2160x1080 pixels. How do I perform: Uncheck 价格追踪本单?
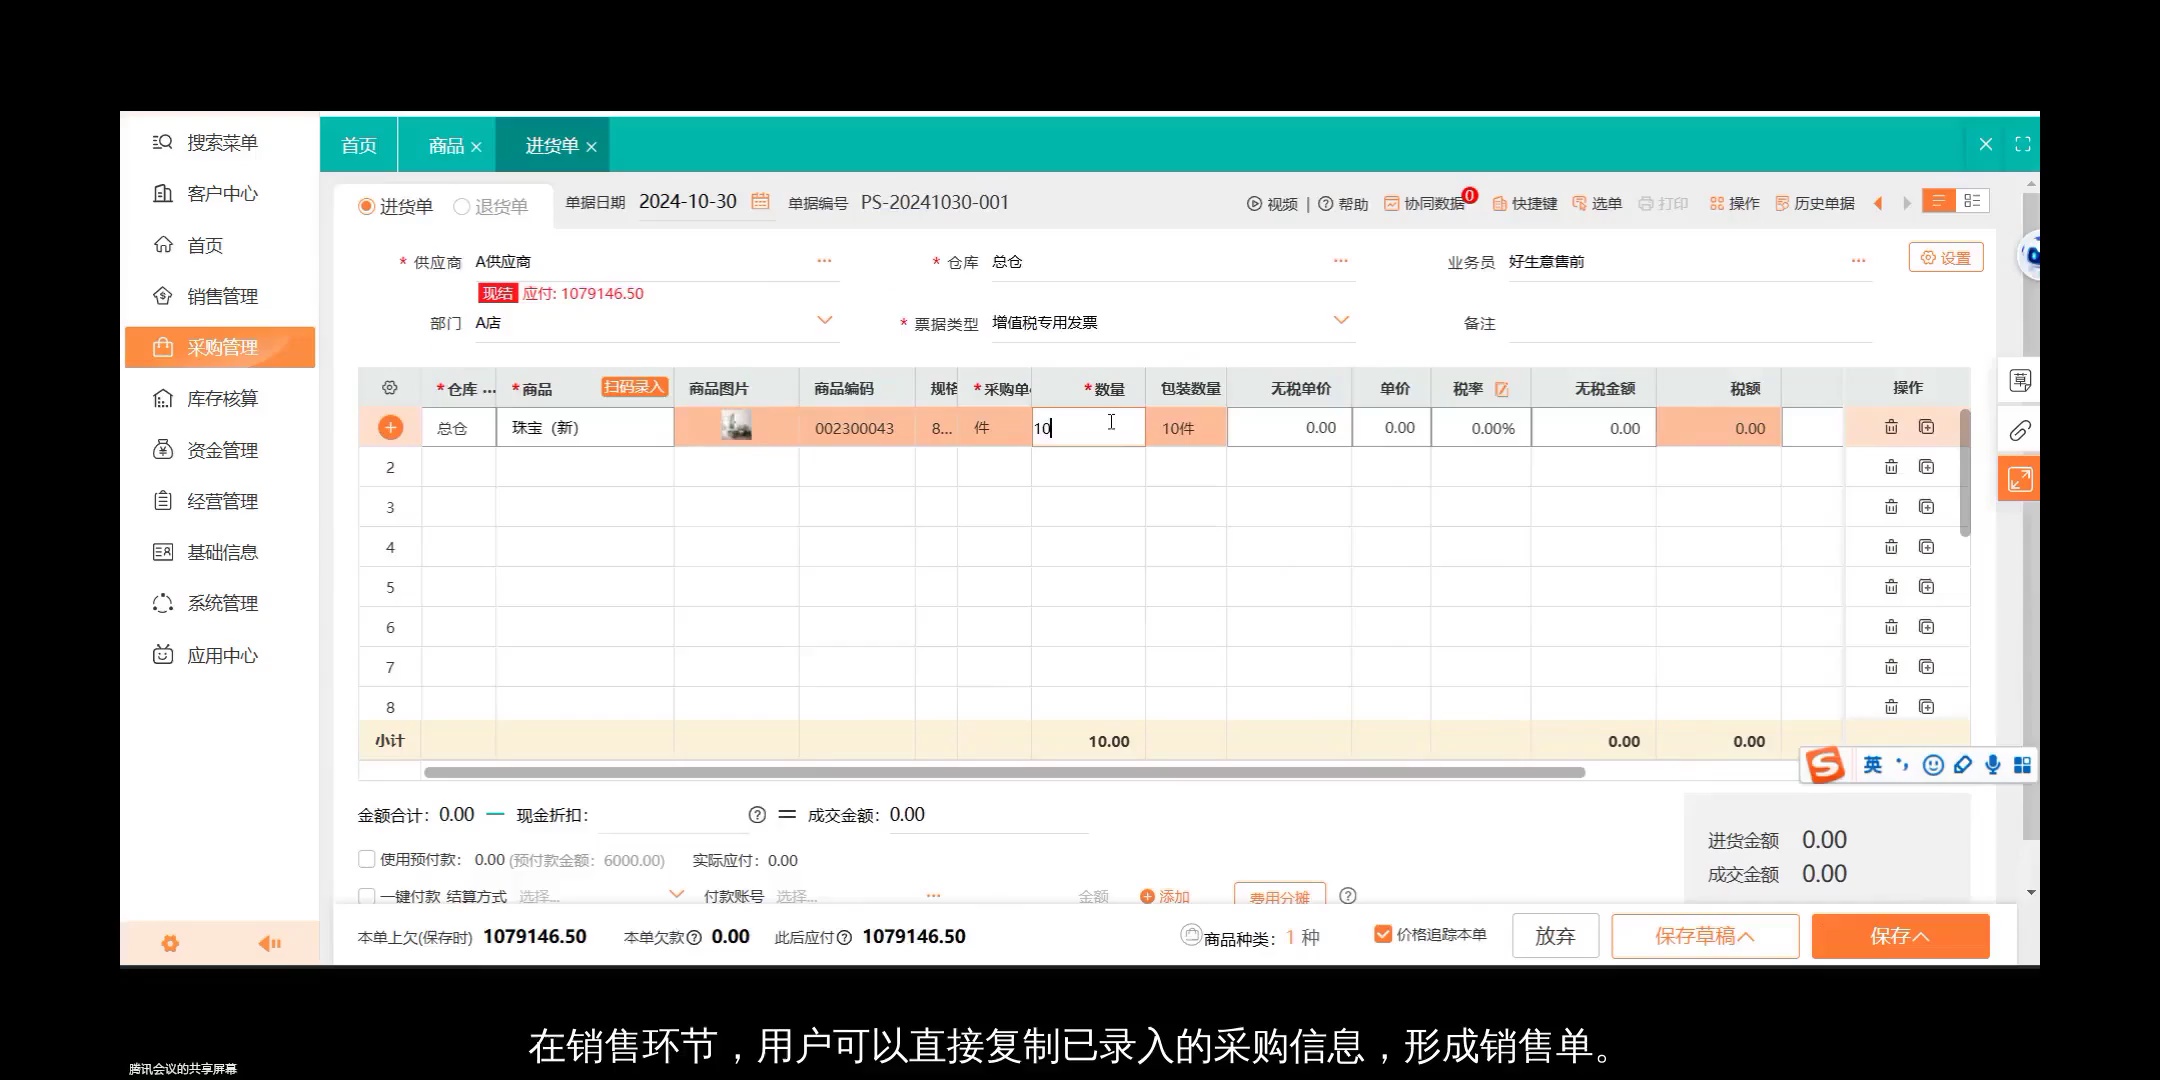pos(1383,934)
